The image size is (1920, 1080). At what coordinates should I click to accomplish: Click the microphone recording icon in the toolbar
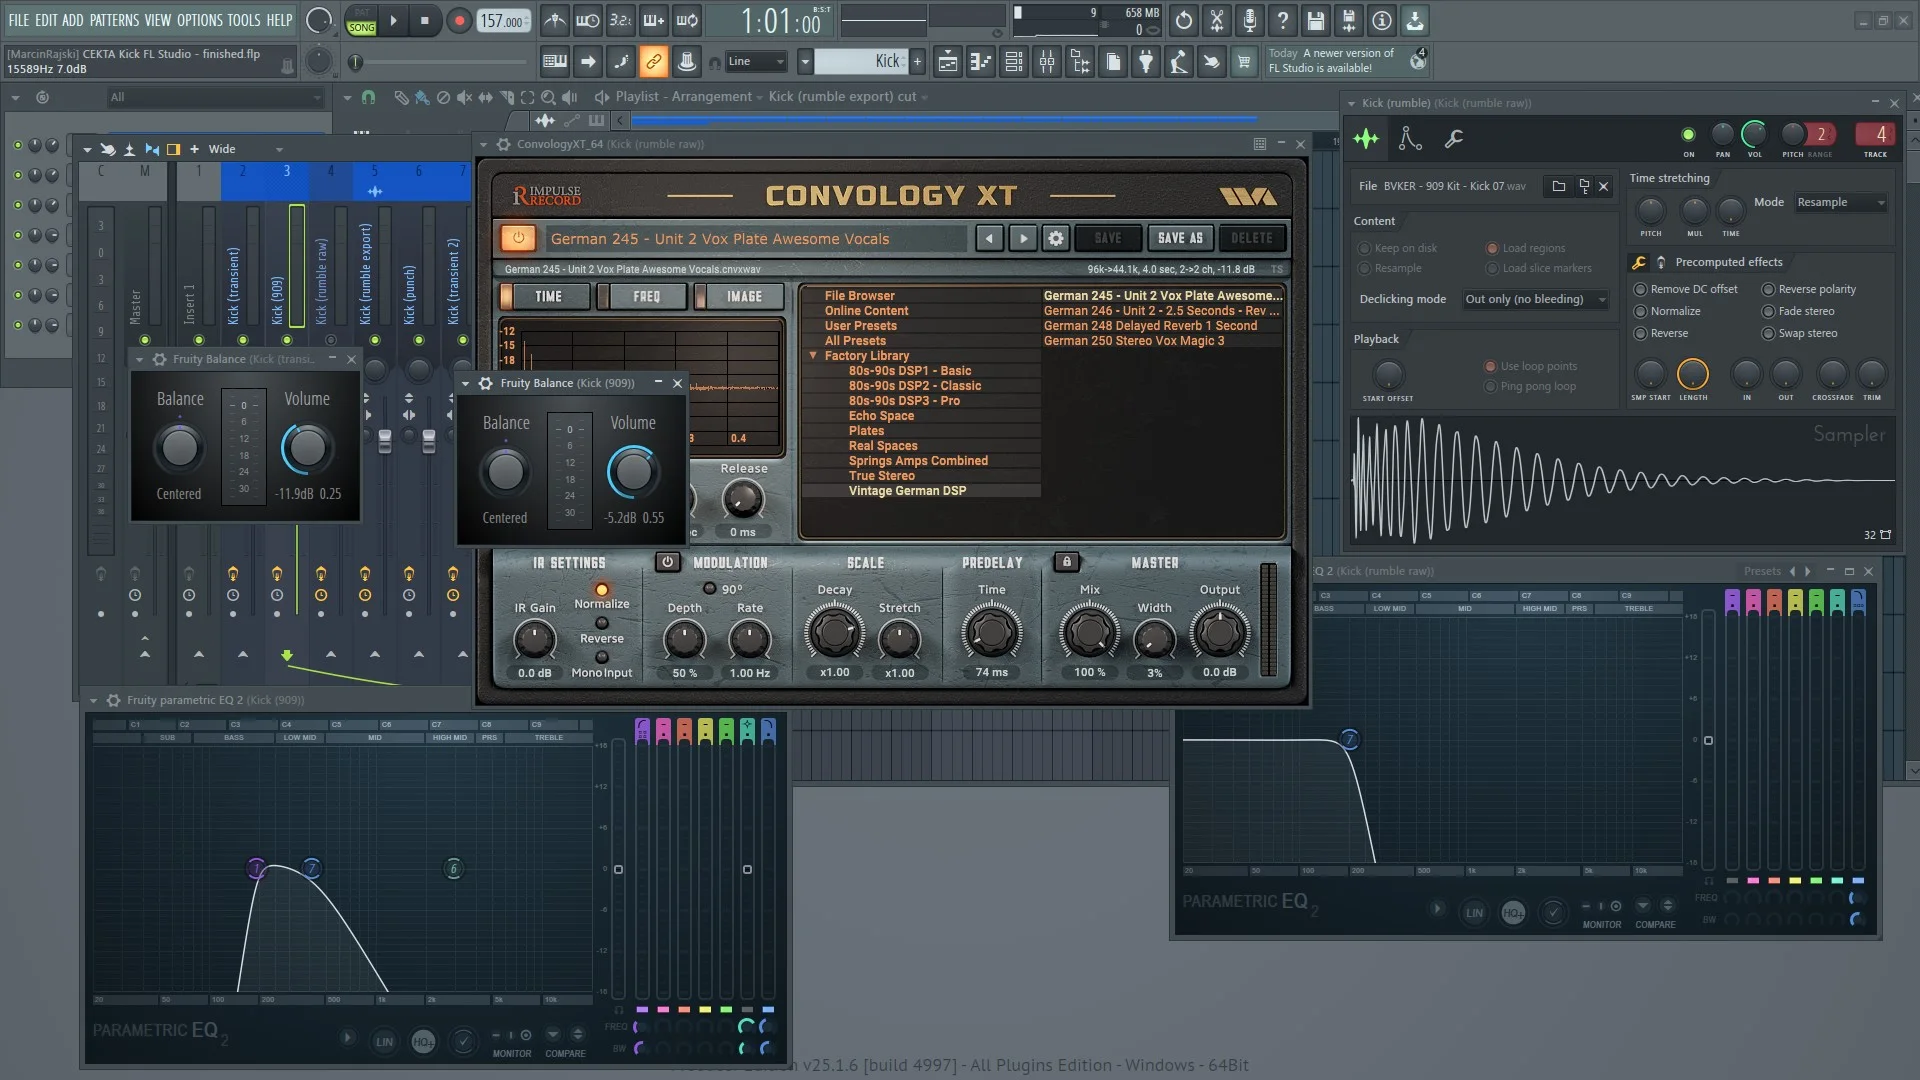coord(1249,20)
